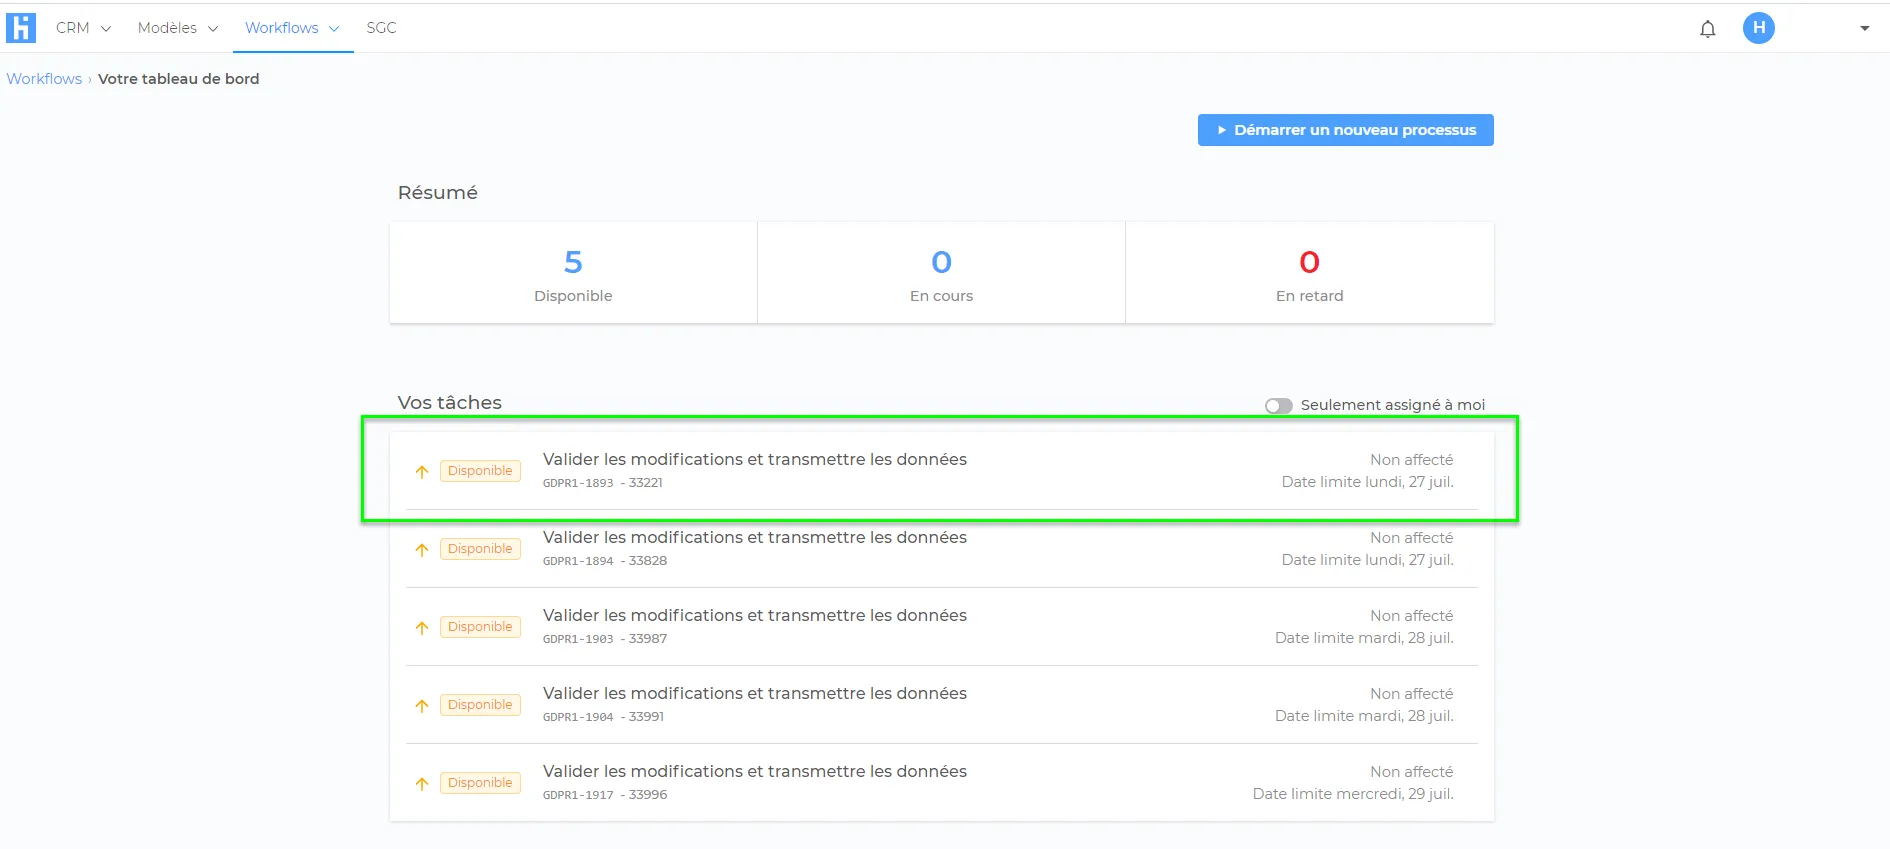Open task titled above GDPR1-1904 - 33991
Screen dimensions: 1890x849
755,693
